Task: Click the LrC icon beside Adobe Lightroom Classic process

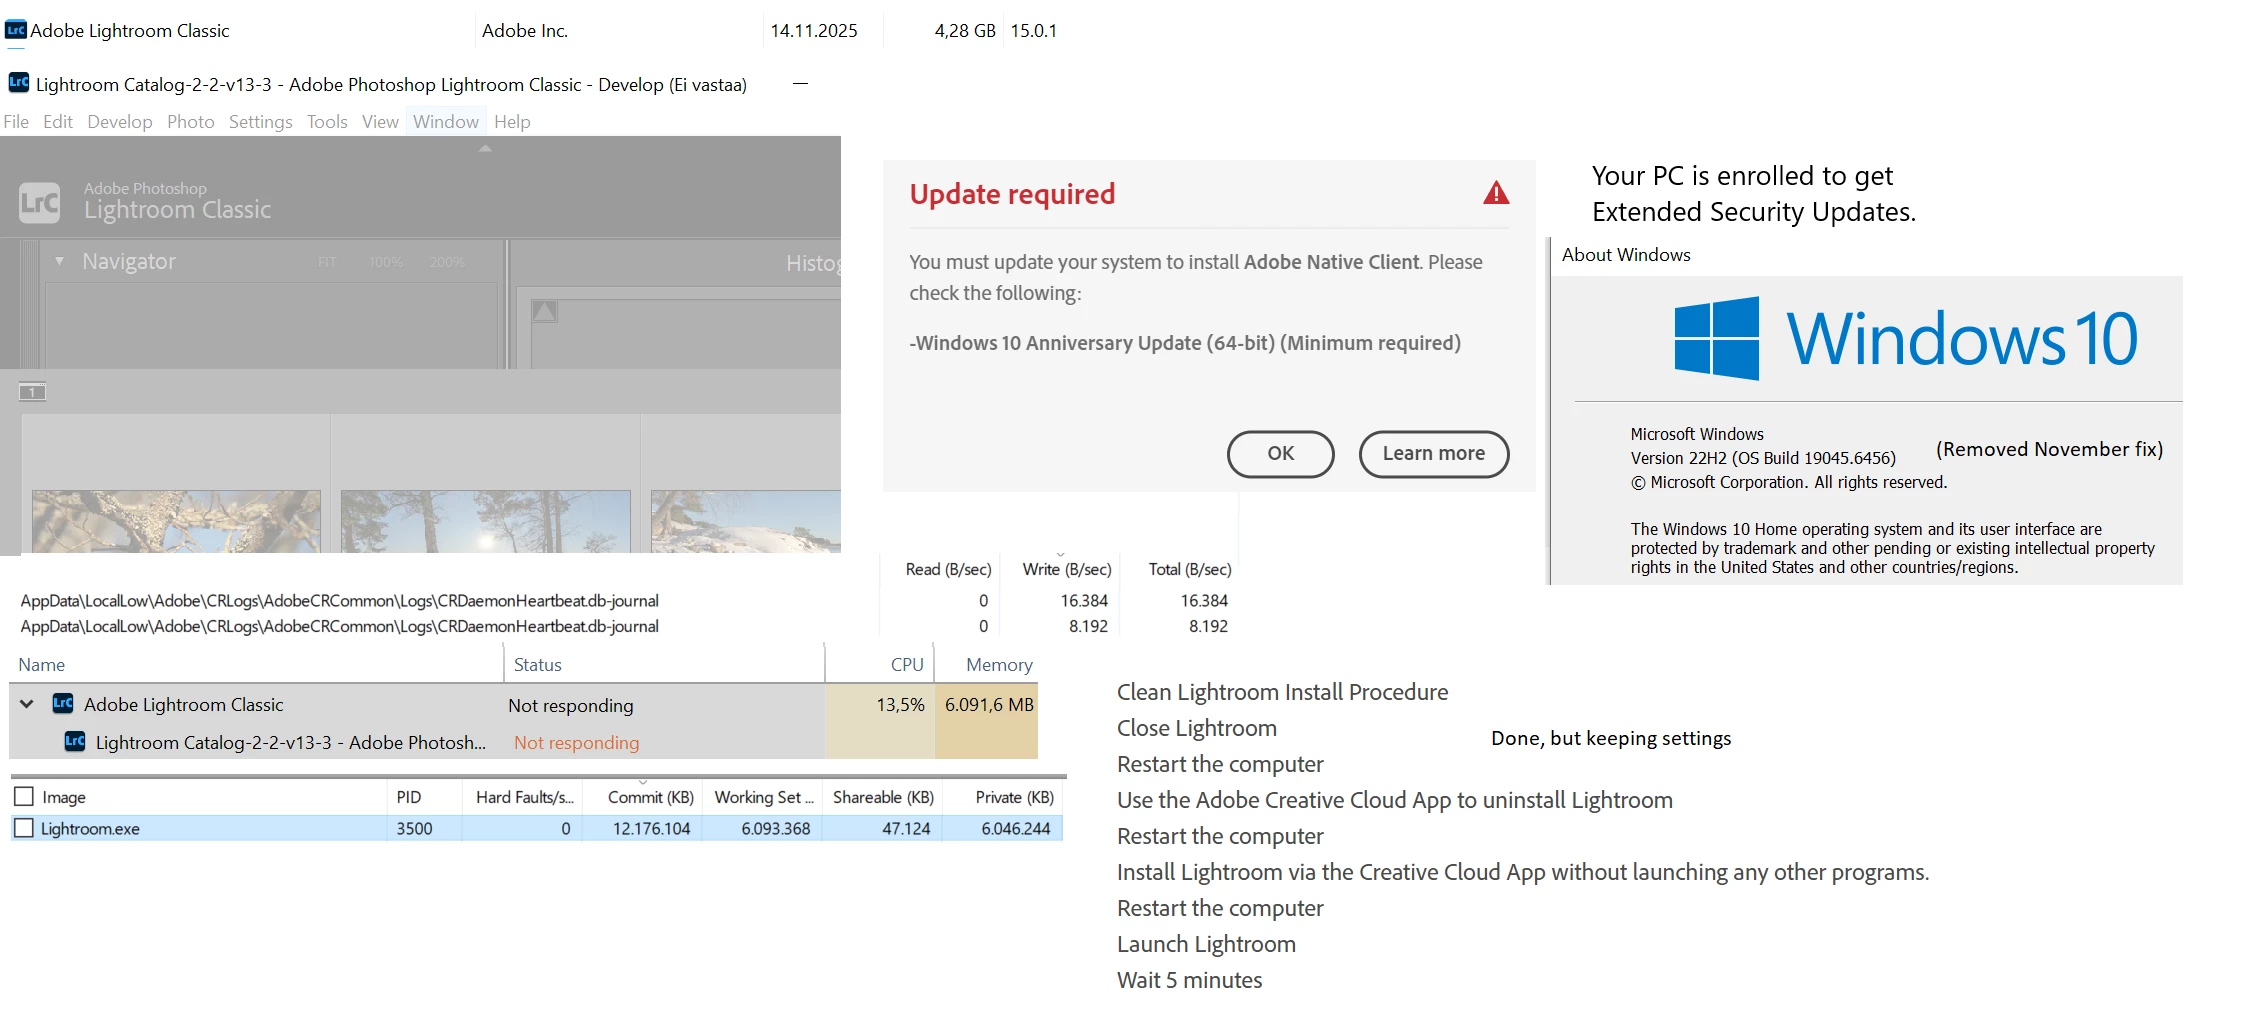Action: 63,703
